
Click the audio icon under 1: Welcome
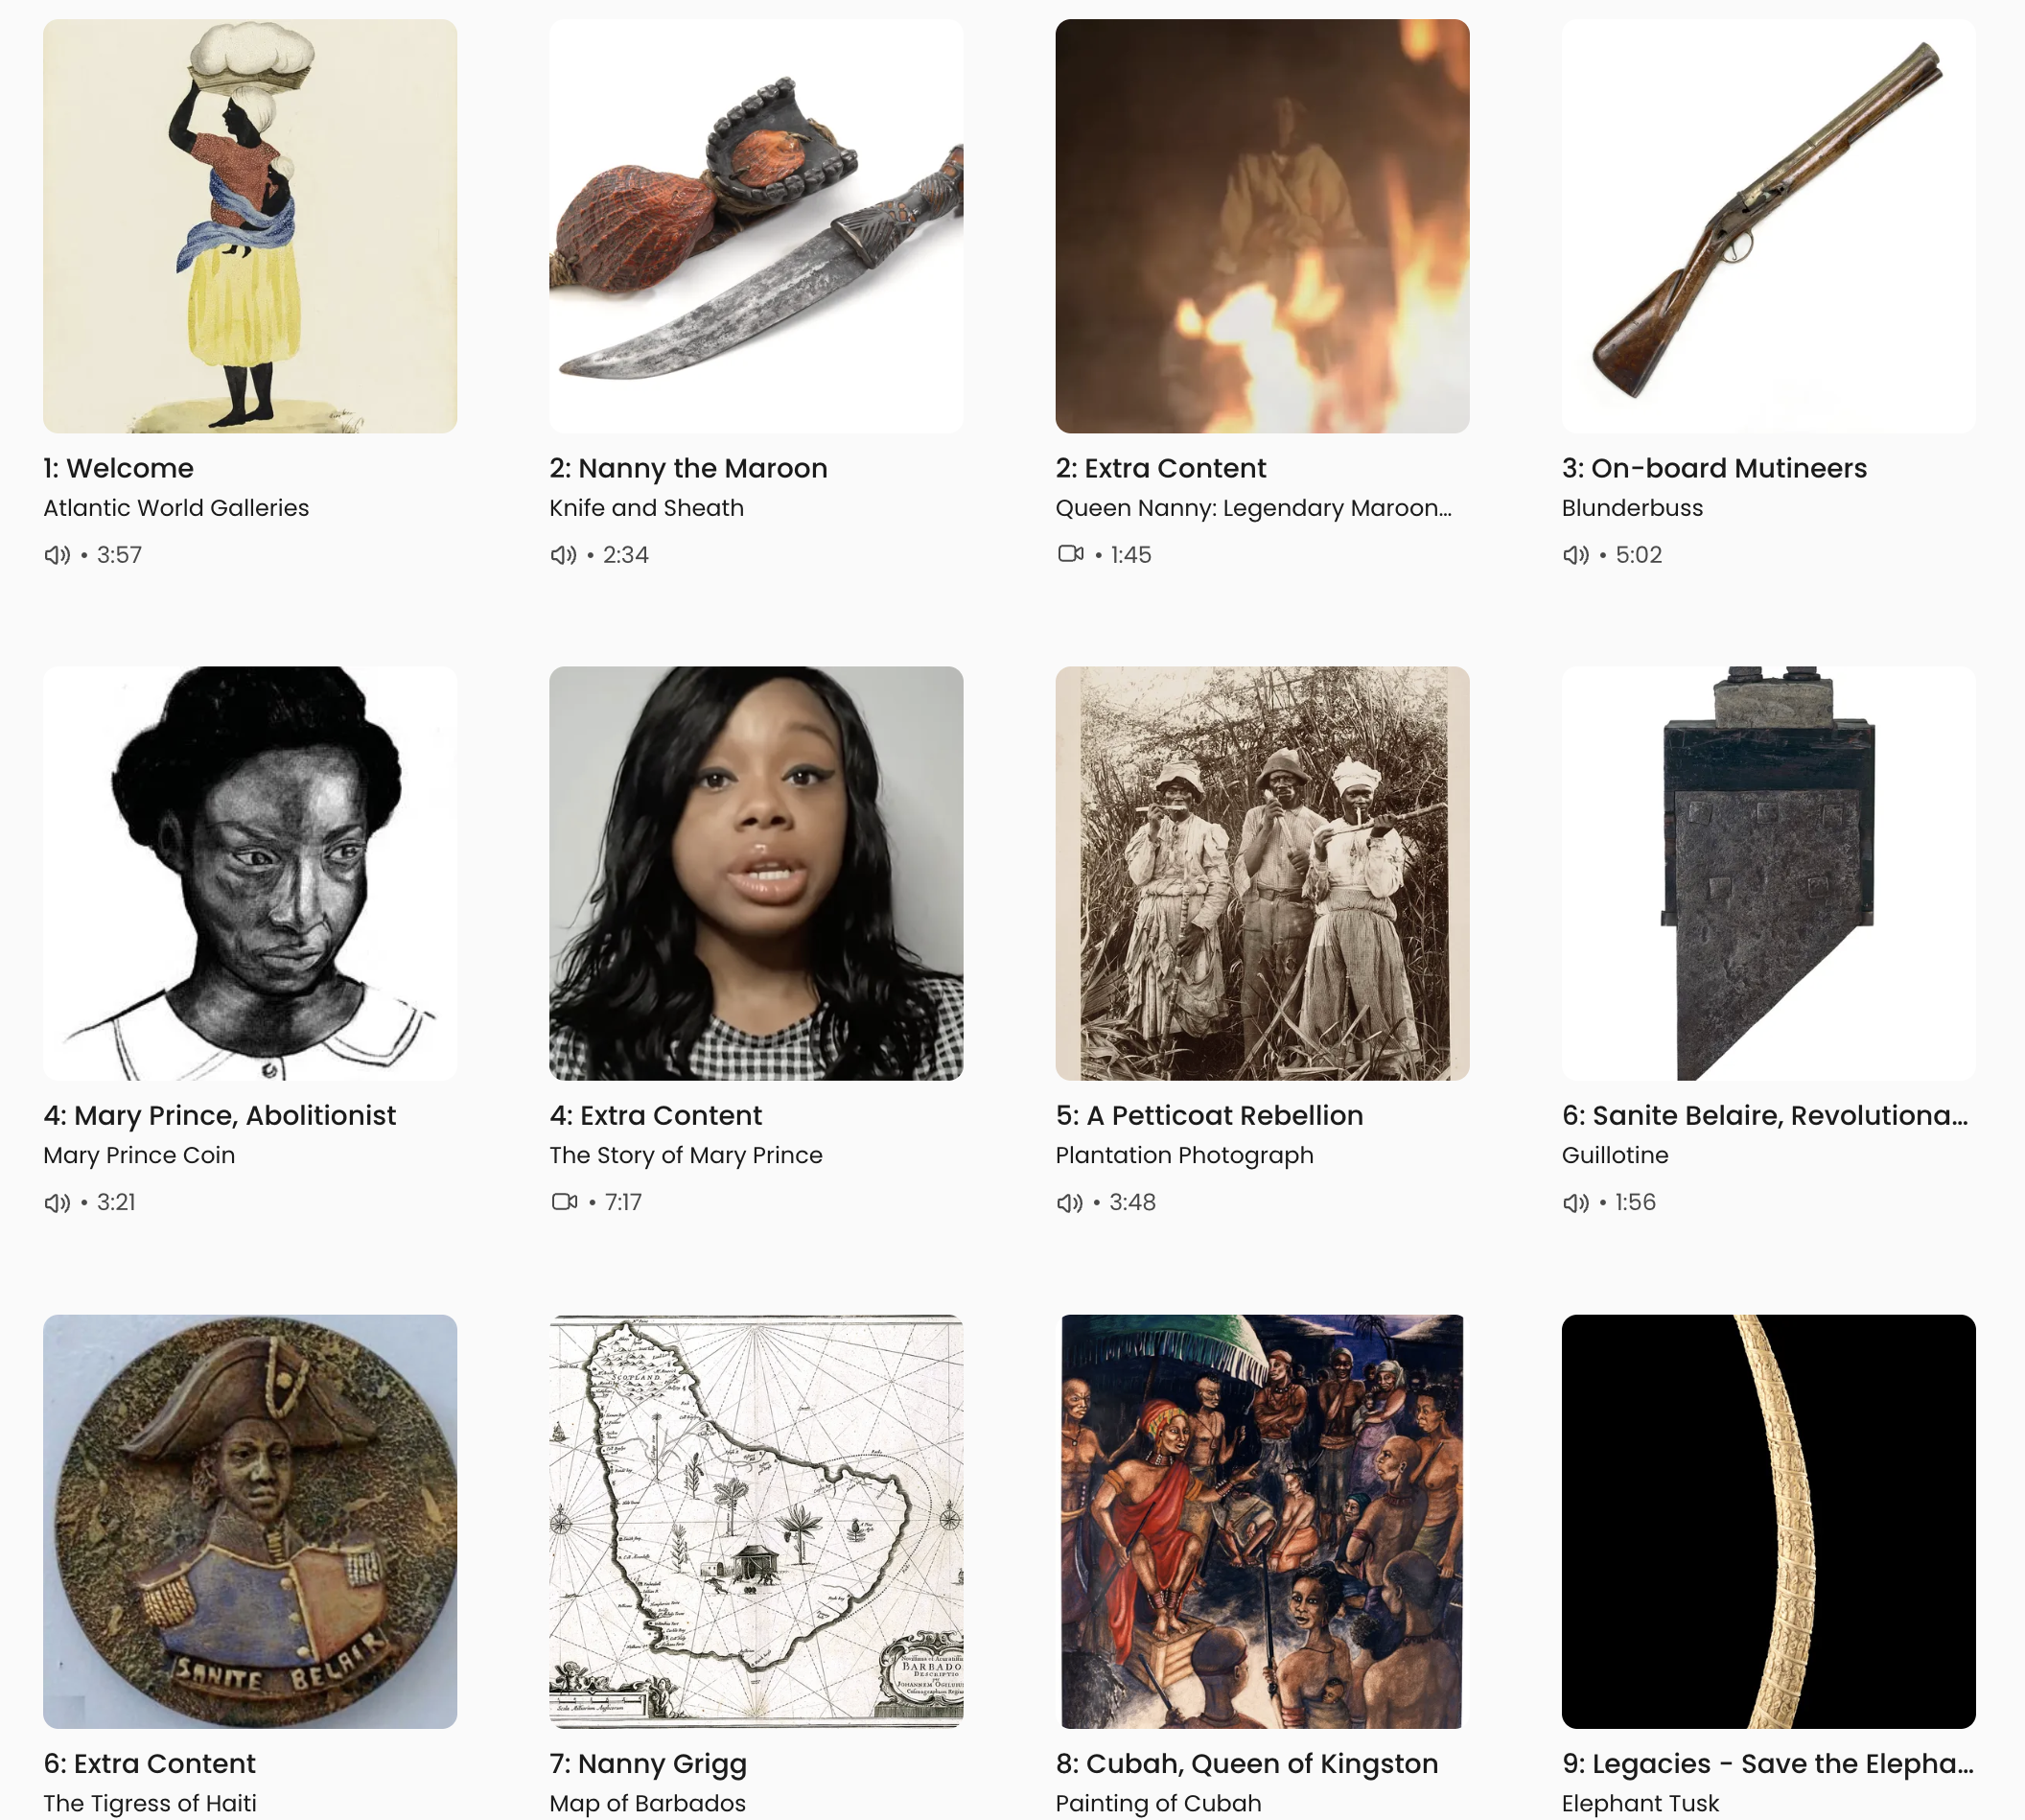(57, 554)
